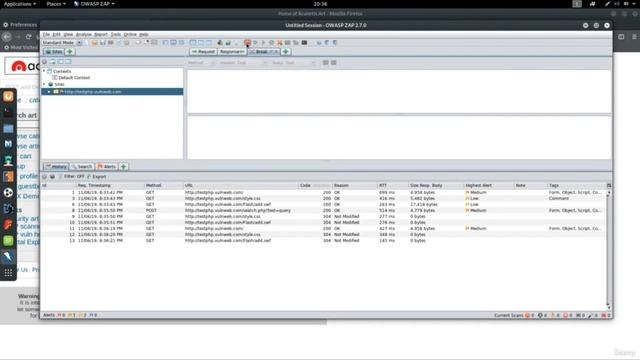Toggle the Break tab
The width and height of the screenshot is (640, 360).
point(264,52)
